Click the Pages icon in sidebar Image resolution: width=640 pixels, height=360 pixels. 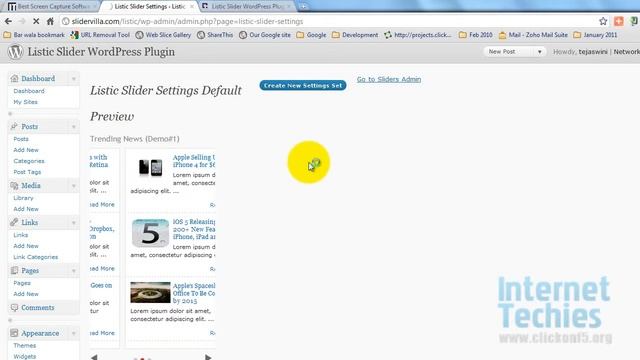pyautogui.click(x=14, y=271)
